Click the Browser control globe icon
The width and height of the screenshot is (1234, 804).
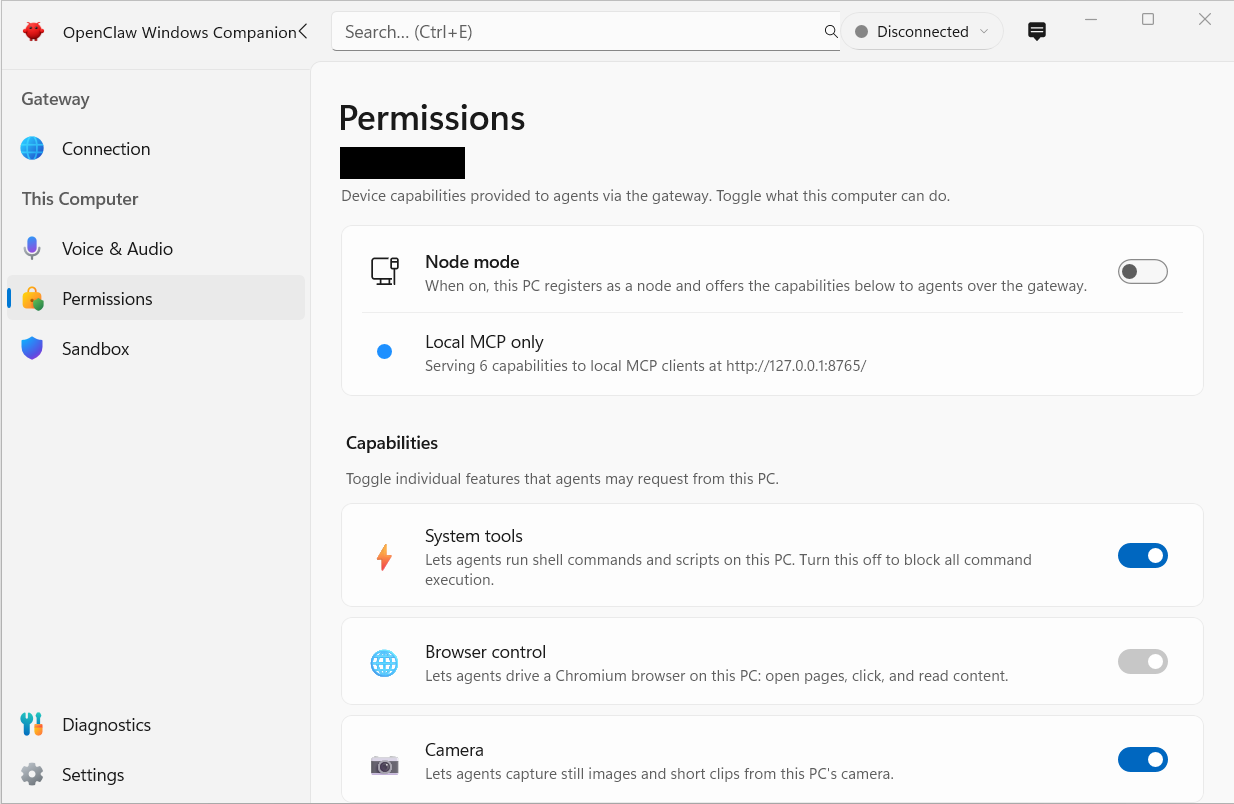tap(384, 663)
